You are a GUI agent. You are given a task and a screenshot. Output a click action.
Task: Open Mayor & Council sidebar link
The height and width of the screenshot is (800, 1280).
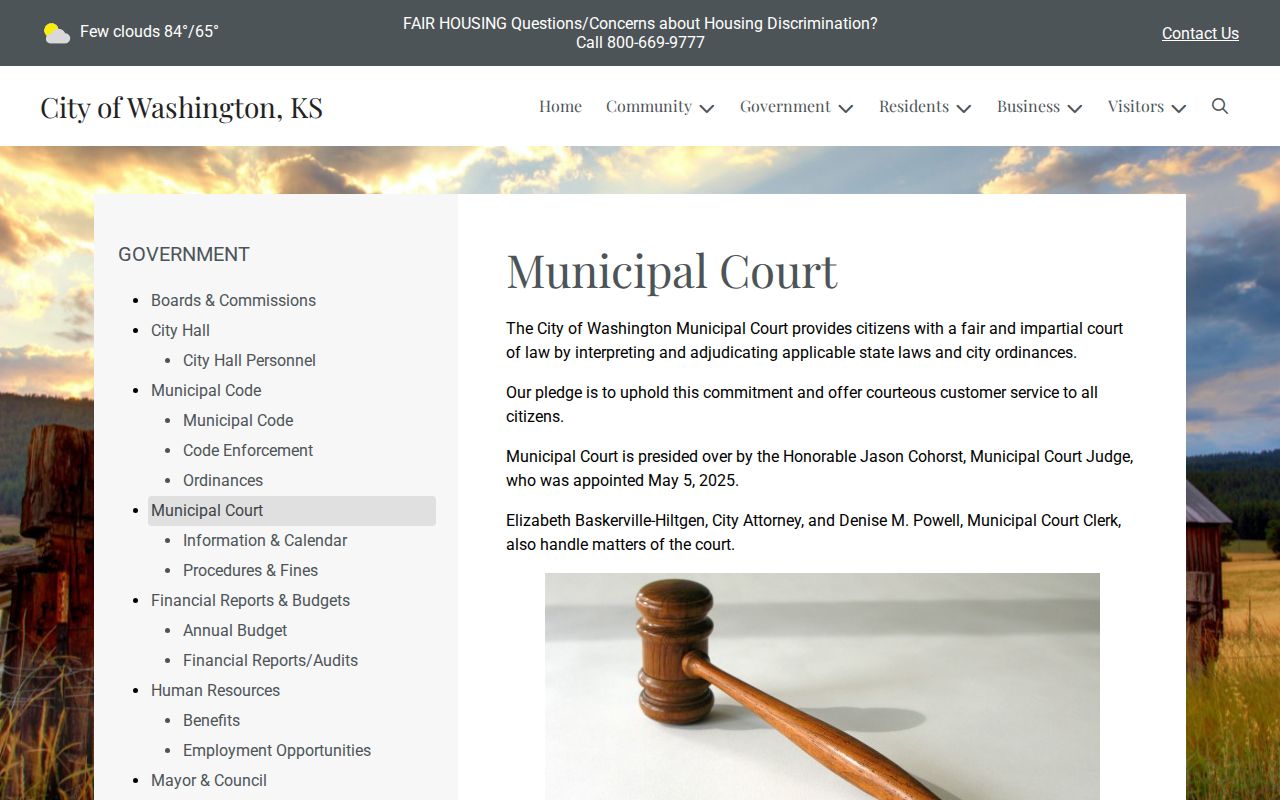pyautogui.click(x=209, y=780)
